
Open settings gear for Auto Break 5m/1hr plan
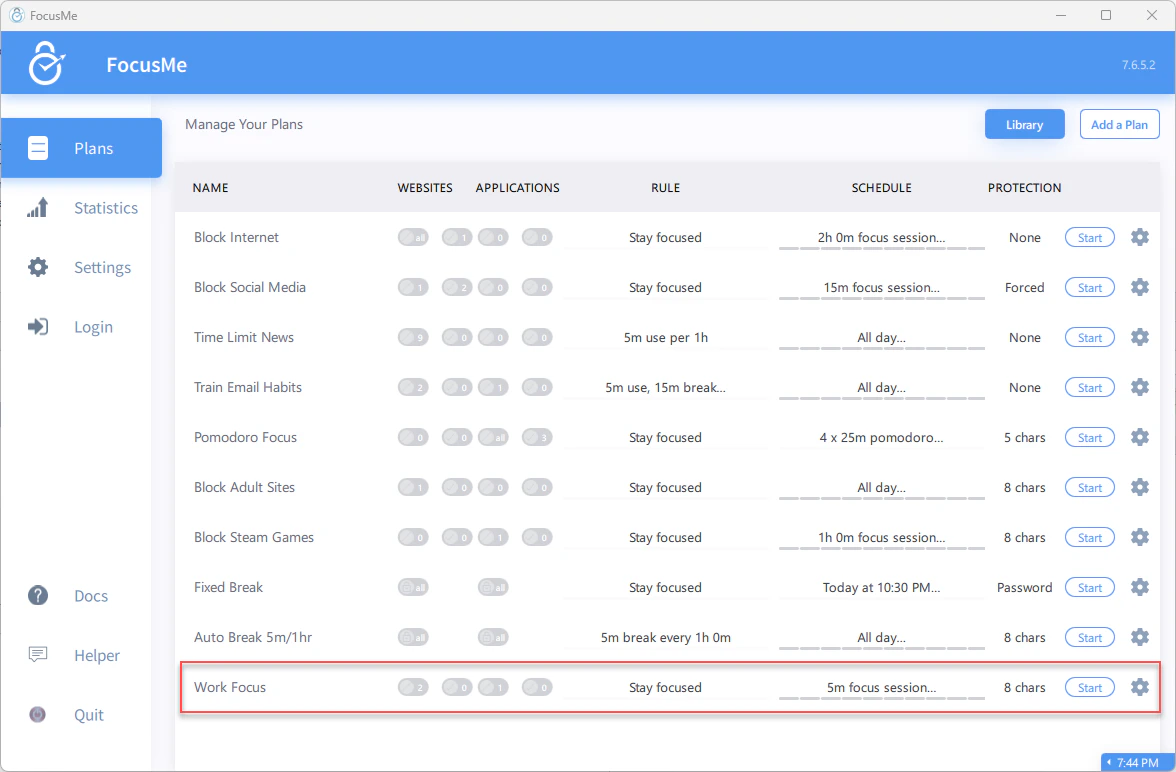click(x=1139, y=638)
